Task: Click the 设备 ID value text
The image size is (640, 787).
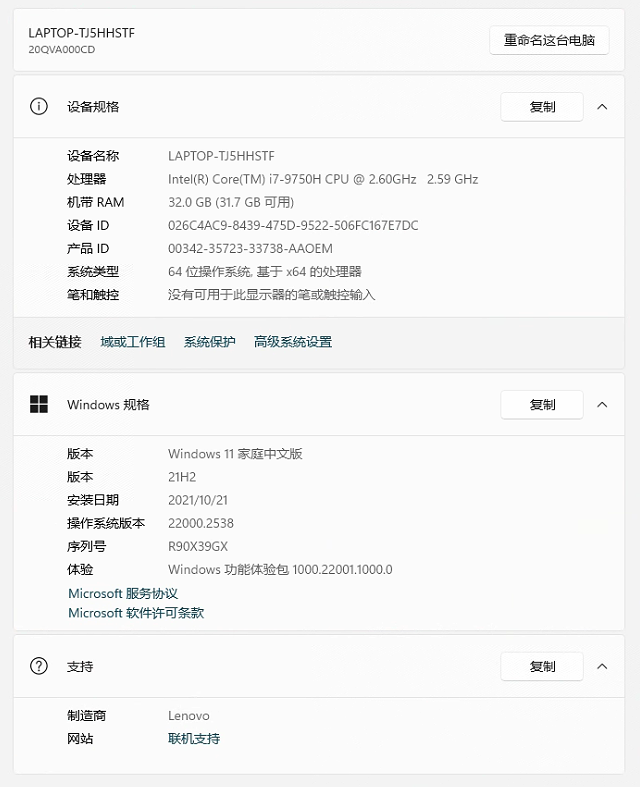Action: [293, 225]
